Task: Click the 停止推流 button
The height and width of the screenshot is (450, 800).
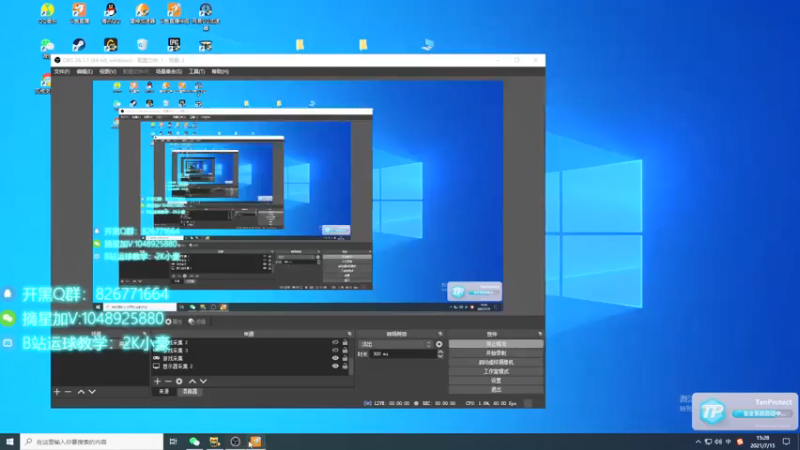Action: (x=496, y=344)
